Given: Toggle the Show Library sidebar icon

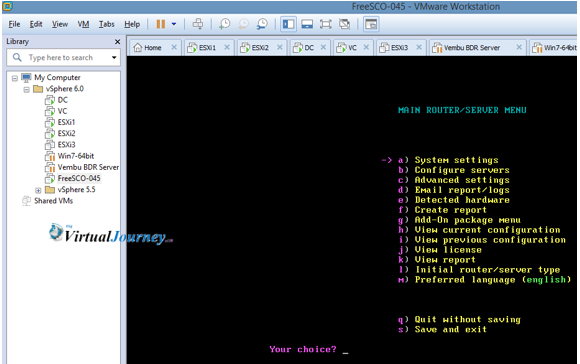Looking at the screenshot, I should [289, 24].
